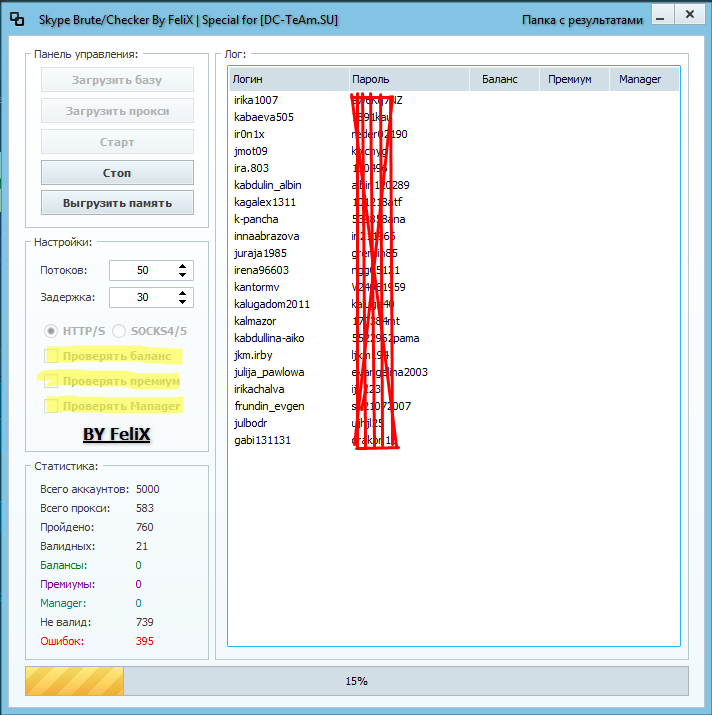The image size is (712, 715).
Task: Sort by the Логин column header
Action: tap(289, 79)
